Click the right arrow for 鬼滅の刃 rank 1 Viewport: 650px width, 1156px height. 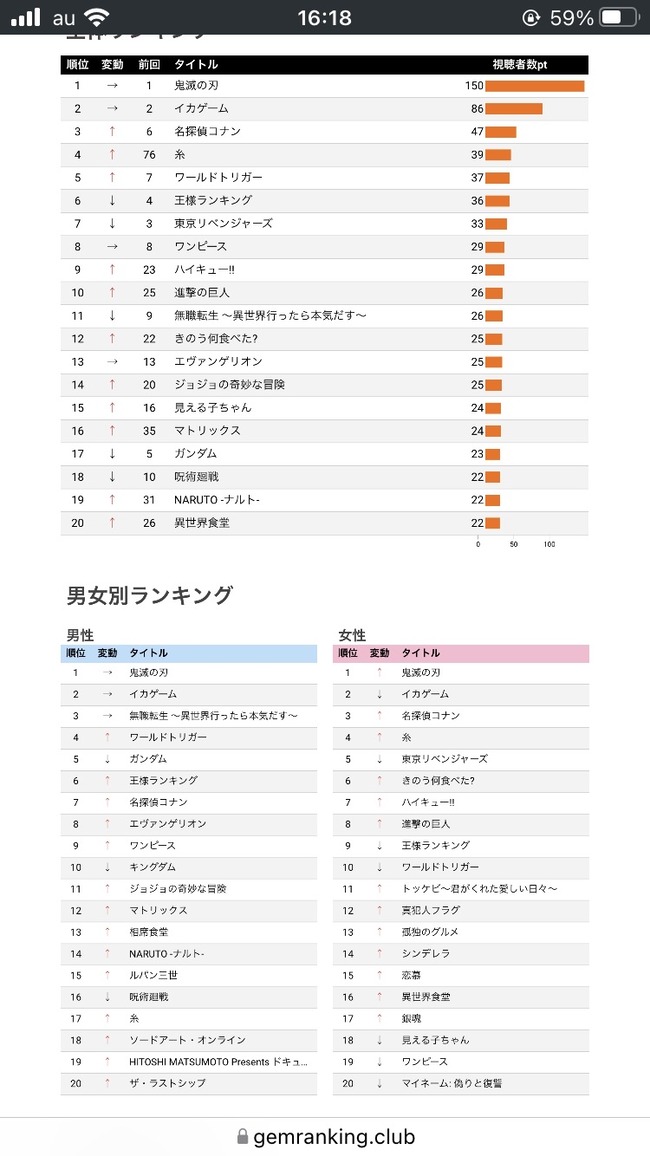pyautogui.click(x=112, y=86)
